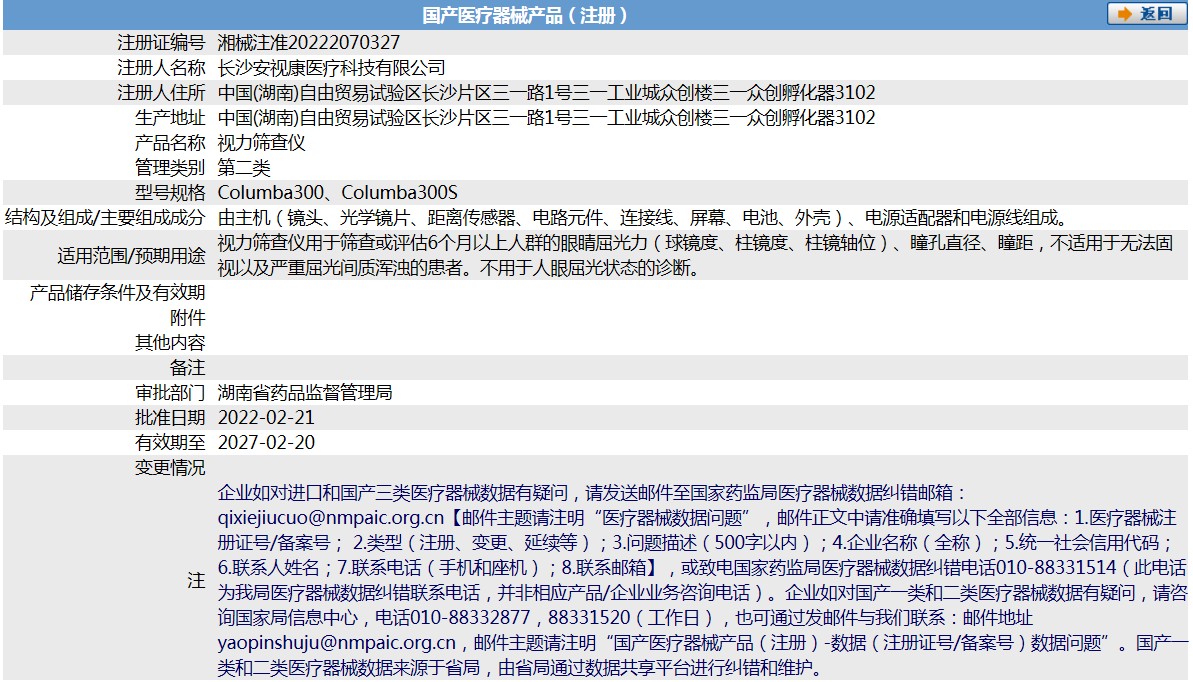The height and width of the screenshot is (682, 1193).
Task: Select the notice line starting 企业如对进口和国产三类
Action: (592, 493)
